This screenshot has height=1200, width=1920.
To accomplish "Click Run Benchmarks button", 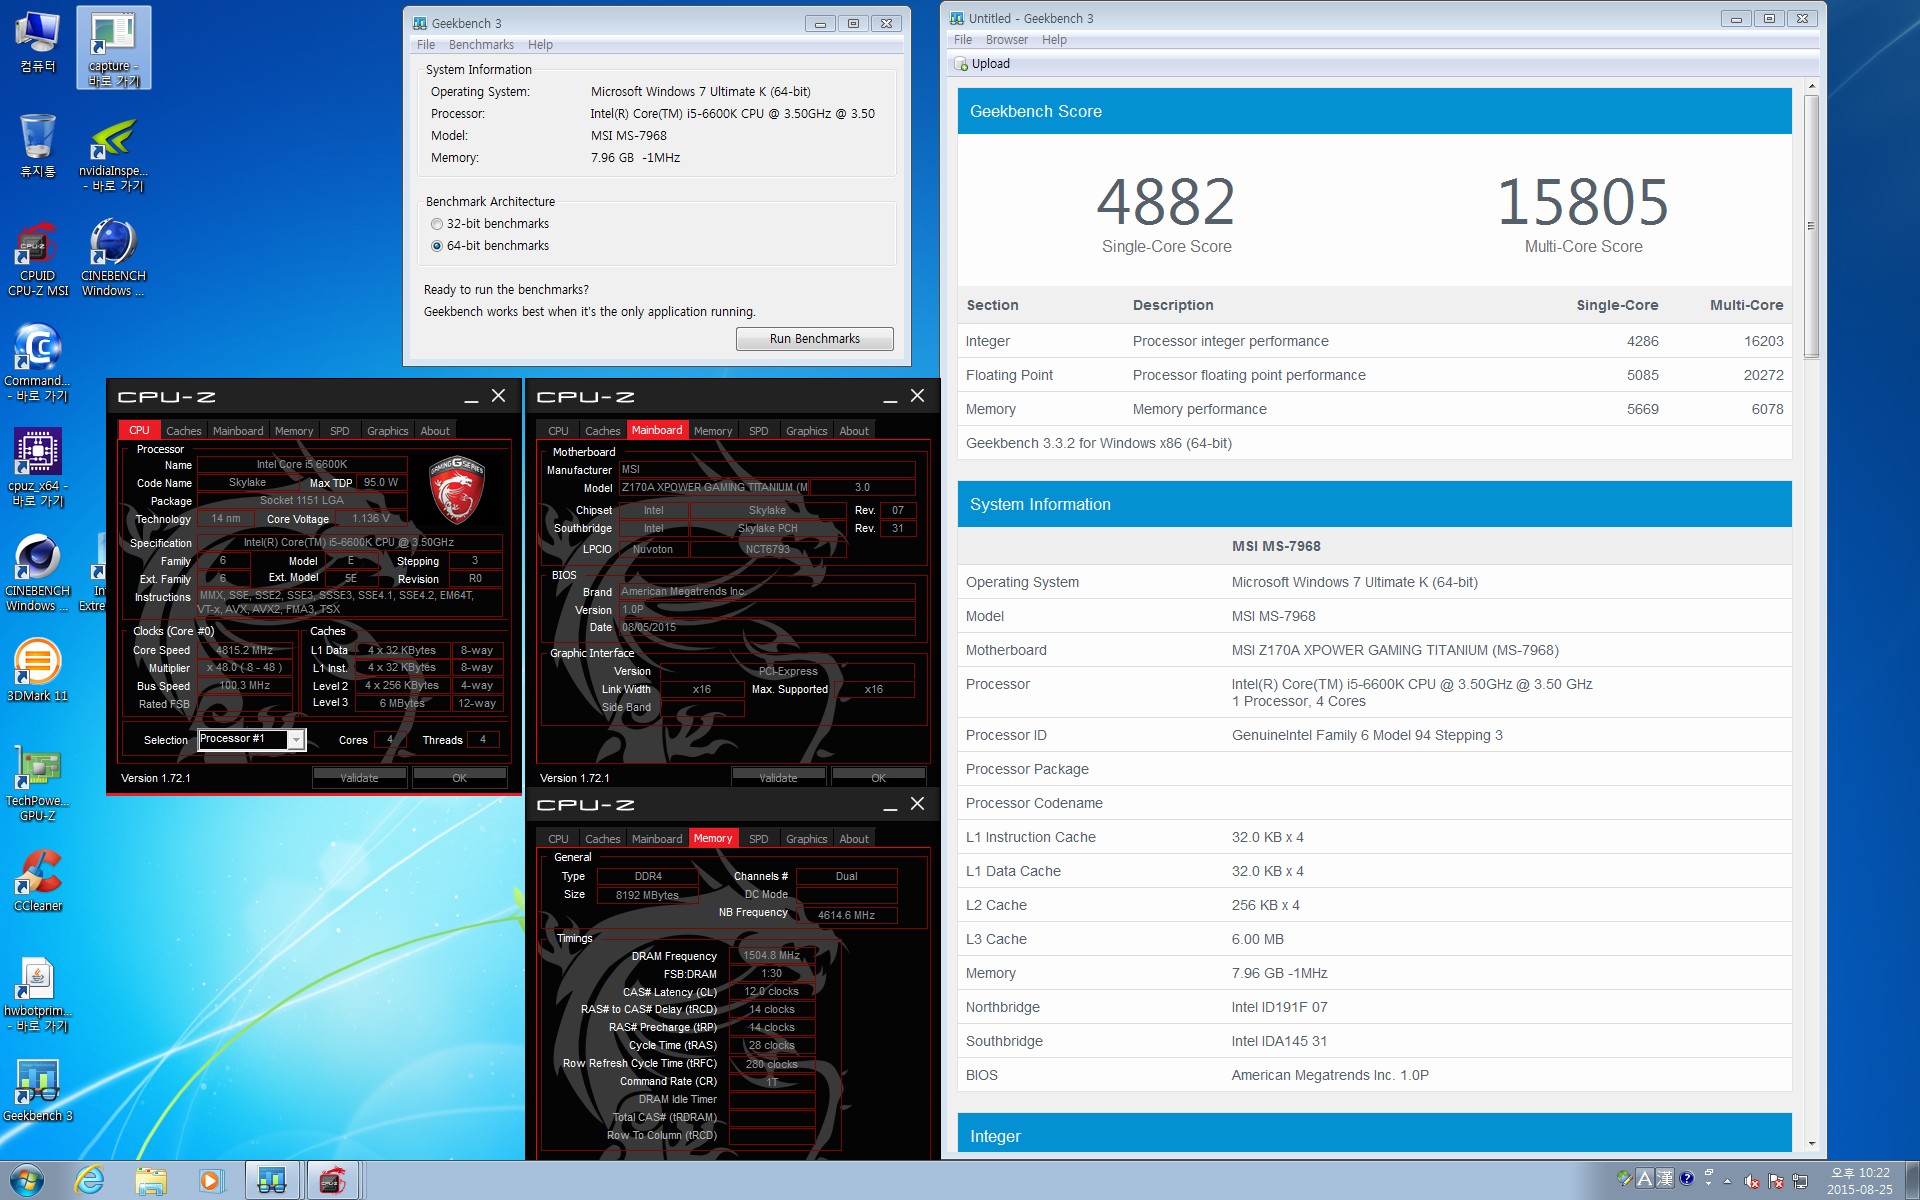I will point(815,339).
